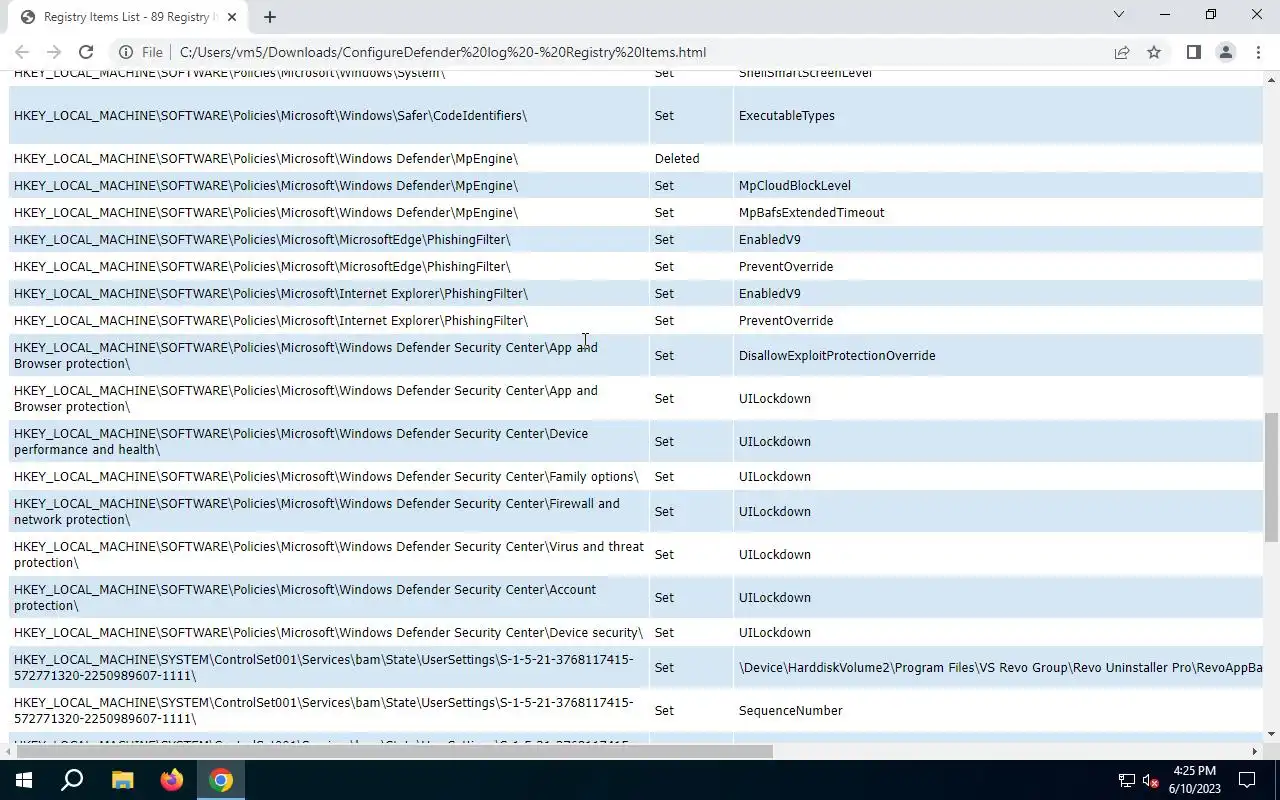The height and width of the screenshot is (800, 1280).
Task: Select the Firewall and network protection key
Action: [317, 511]
